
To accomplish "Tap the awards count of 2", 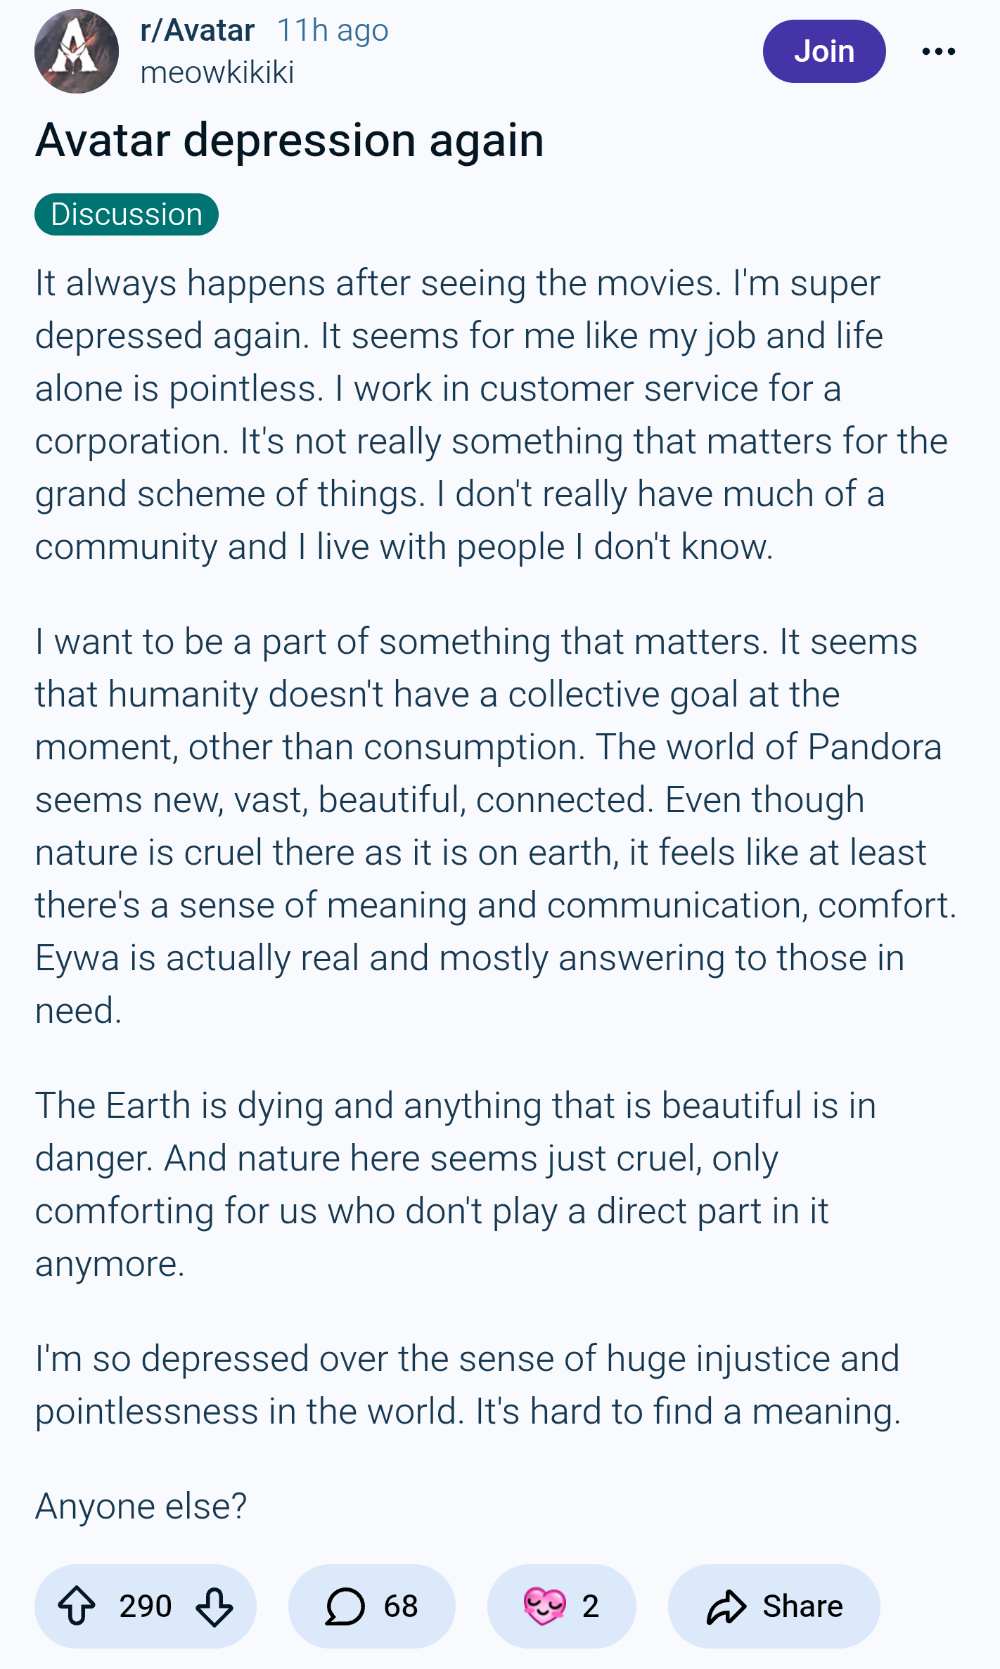I will [590, 1606].
